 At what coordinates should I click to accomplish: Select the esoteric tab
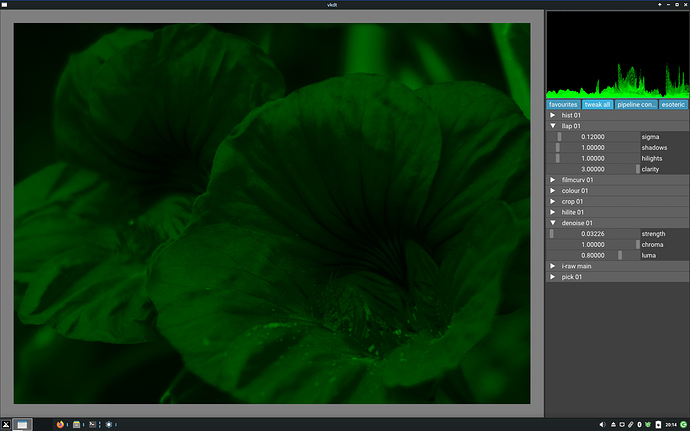tap(673, 104)
